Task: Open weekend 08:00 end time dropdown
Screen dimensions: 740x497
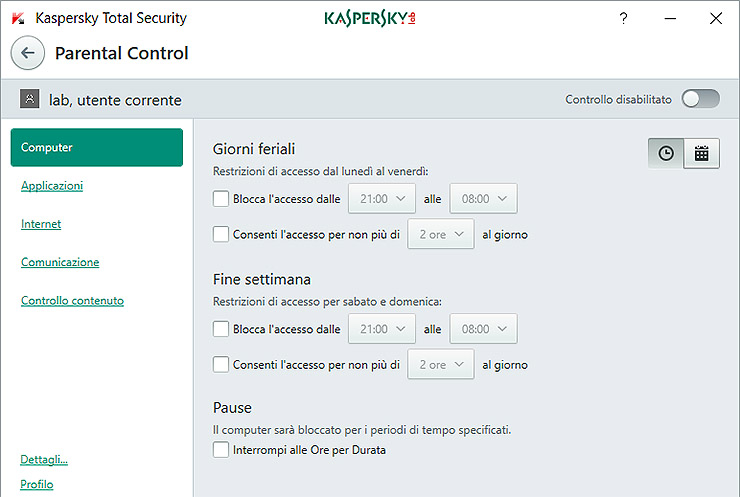Action: click(x=483, y=329)
